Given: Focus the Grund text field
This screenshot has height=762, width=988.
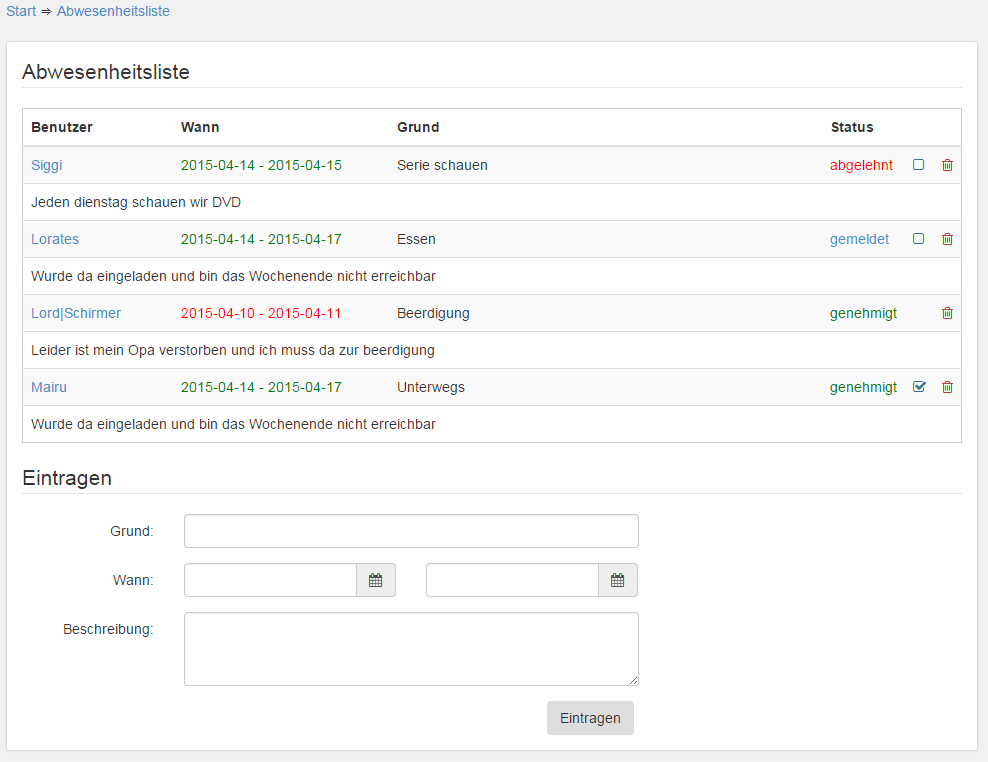Looking at the screenshot, I should [411, 531].
